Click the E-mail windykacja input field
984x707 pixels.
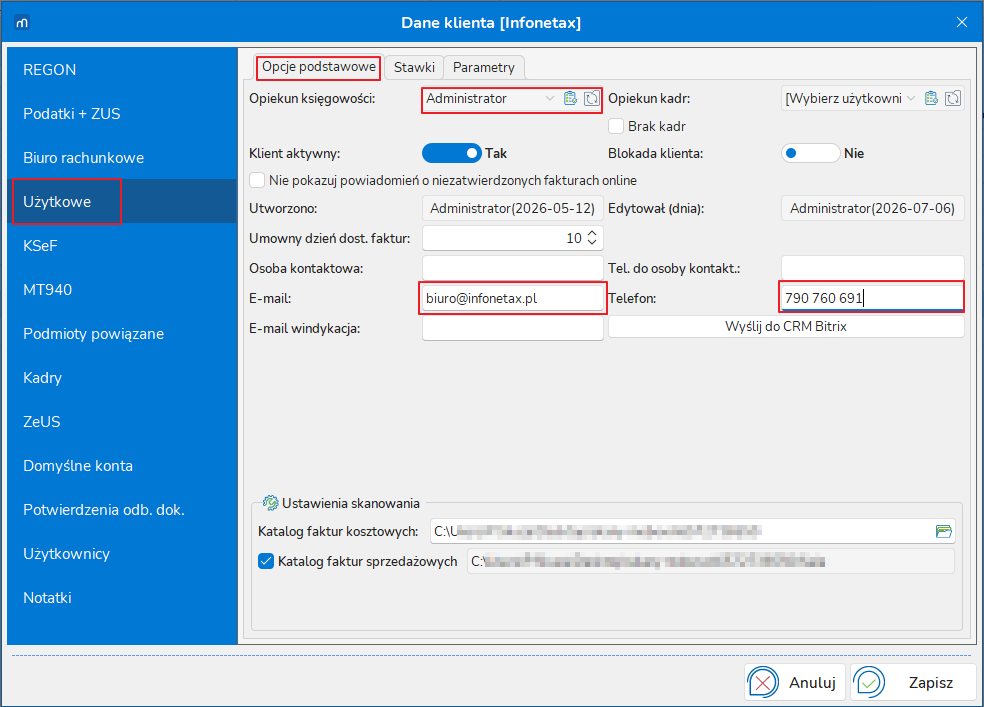point(513,328)
